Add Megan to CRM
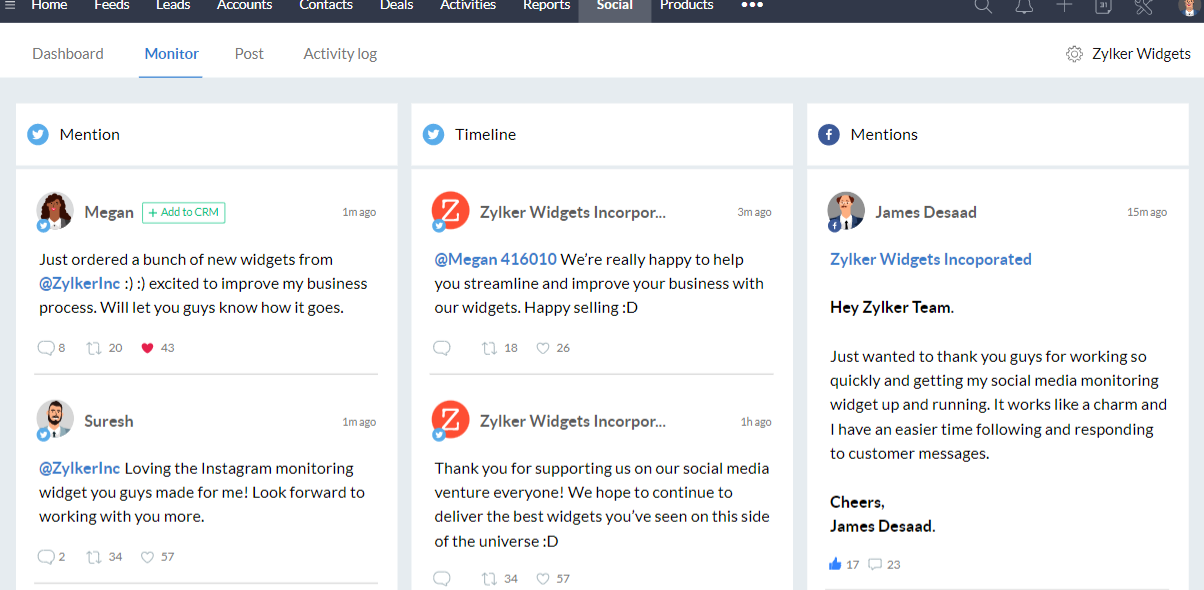This screenshot has height=590, width=1204. tap(184, 212)
